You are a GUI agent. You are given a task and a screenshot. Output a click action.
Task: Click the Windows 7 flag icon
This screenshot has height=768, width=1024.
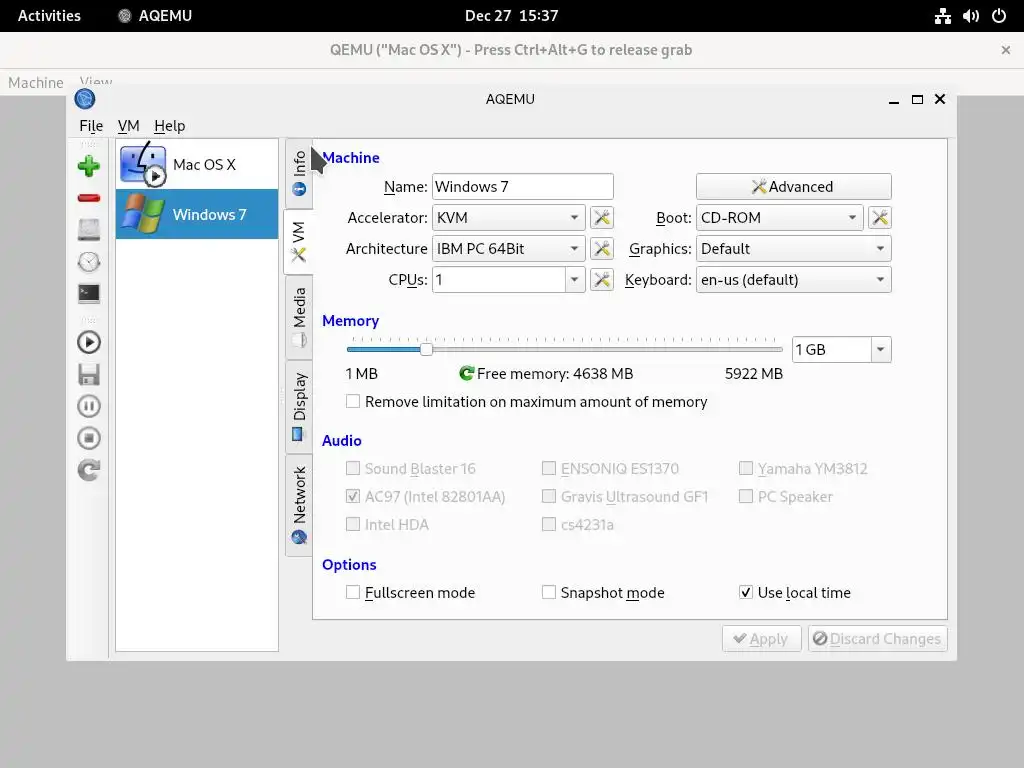[x=143, y=214]
